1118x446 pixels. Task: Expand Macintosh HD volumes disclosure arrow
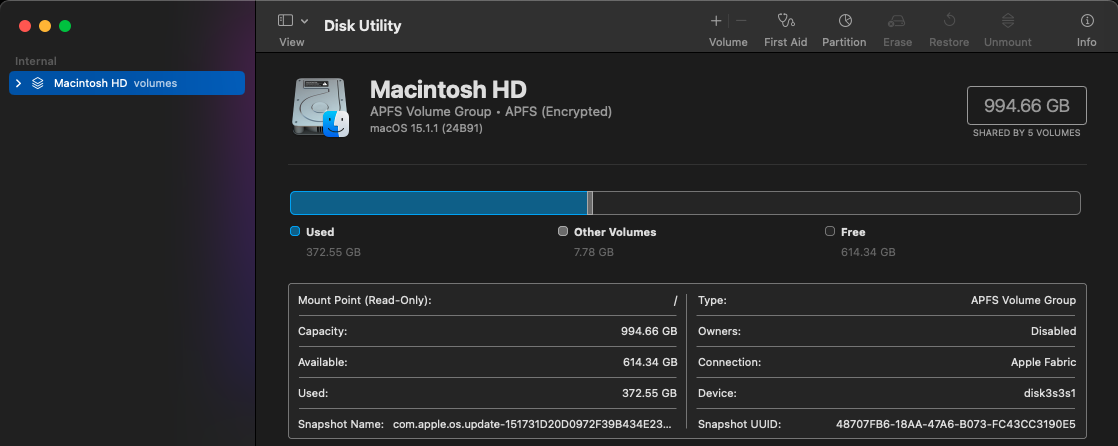click(x=19, y=83)
